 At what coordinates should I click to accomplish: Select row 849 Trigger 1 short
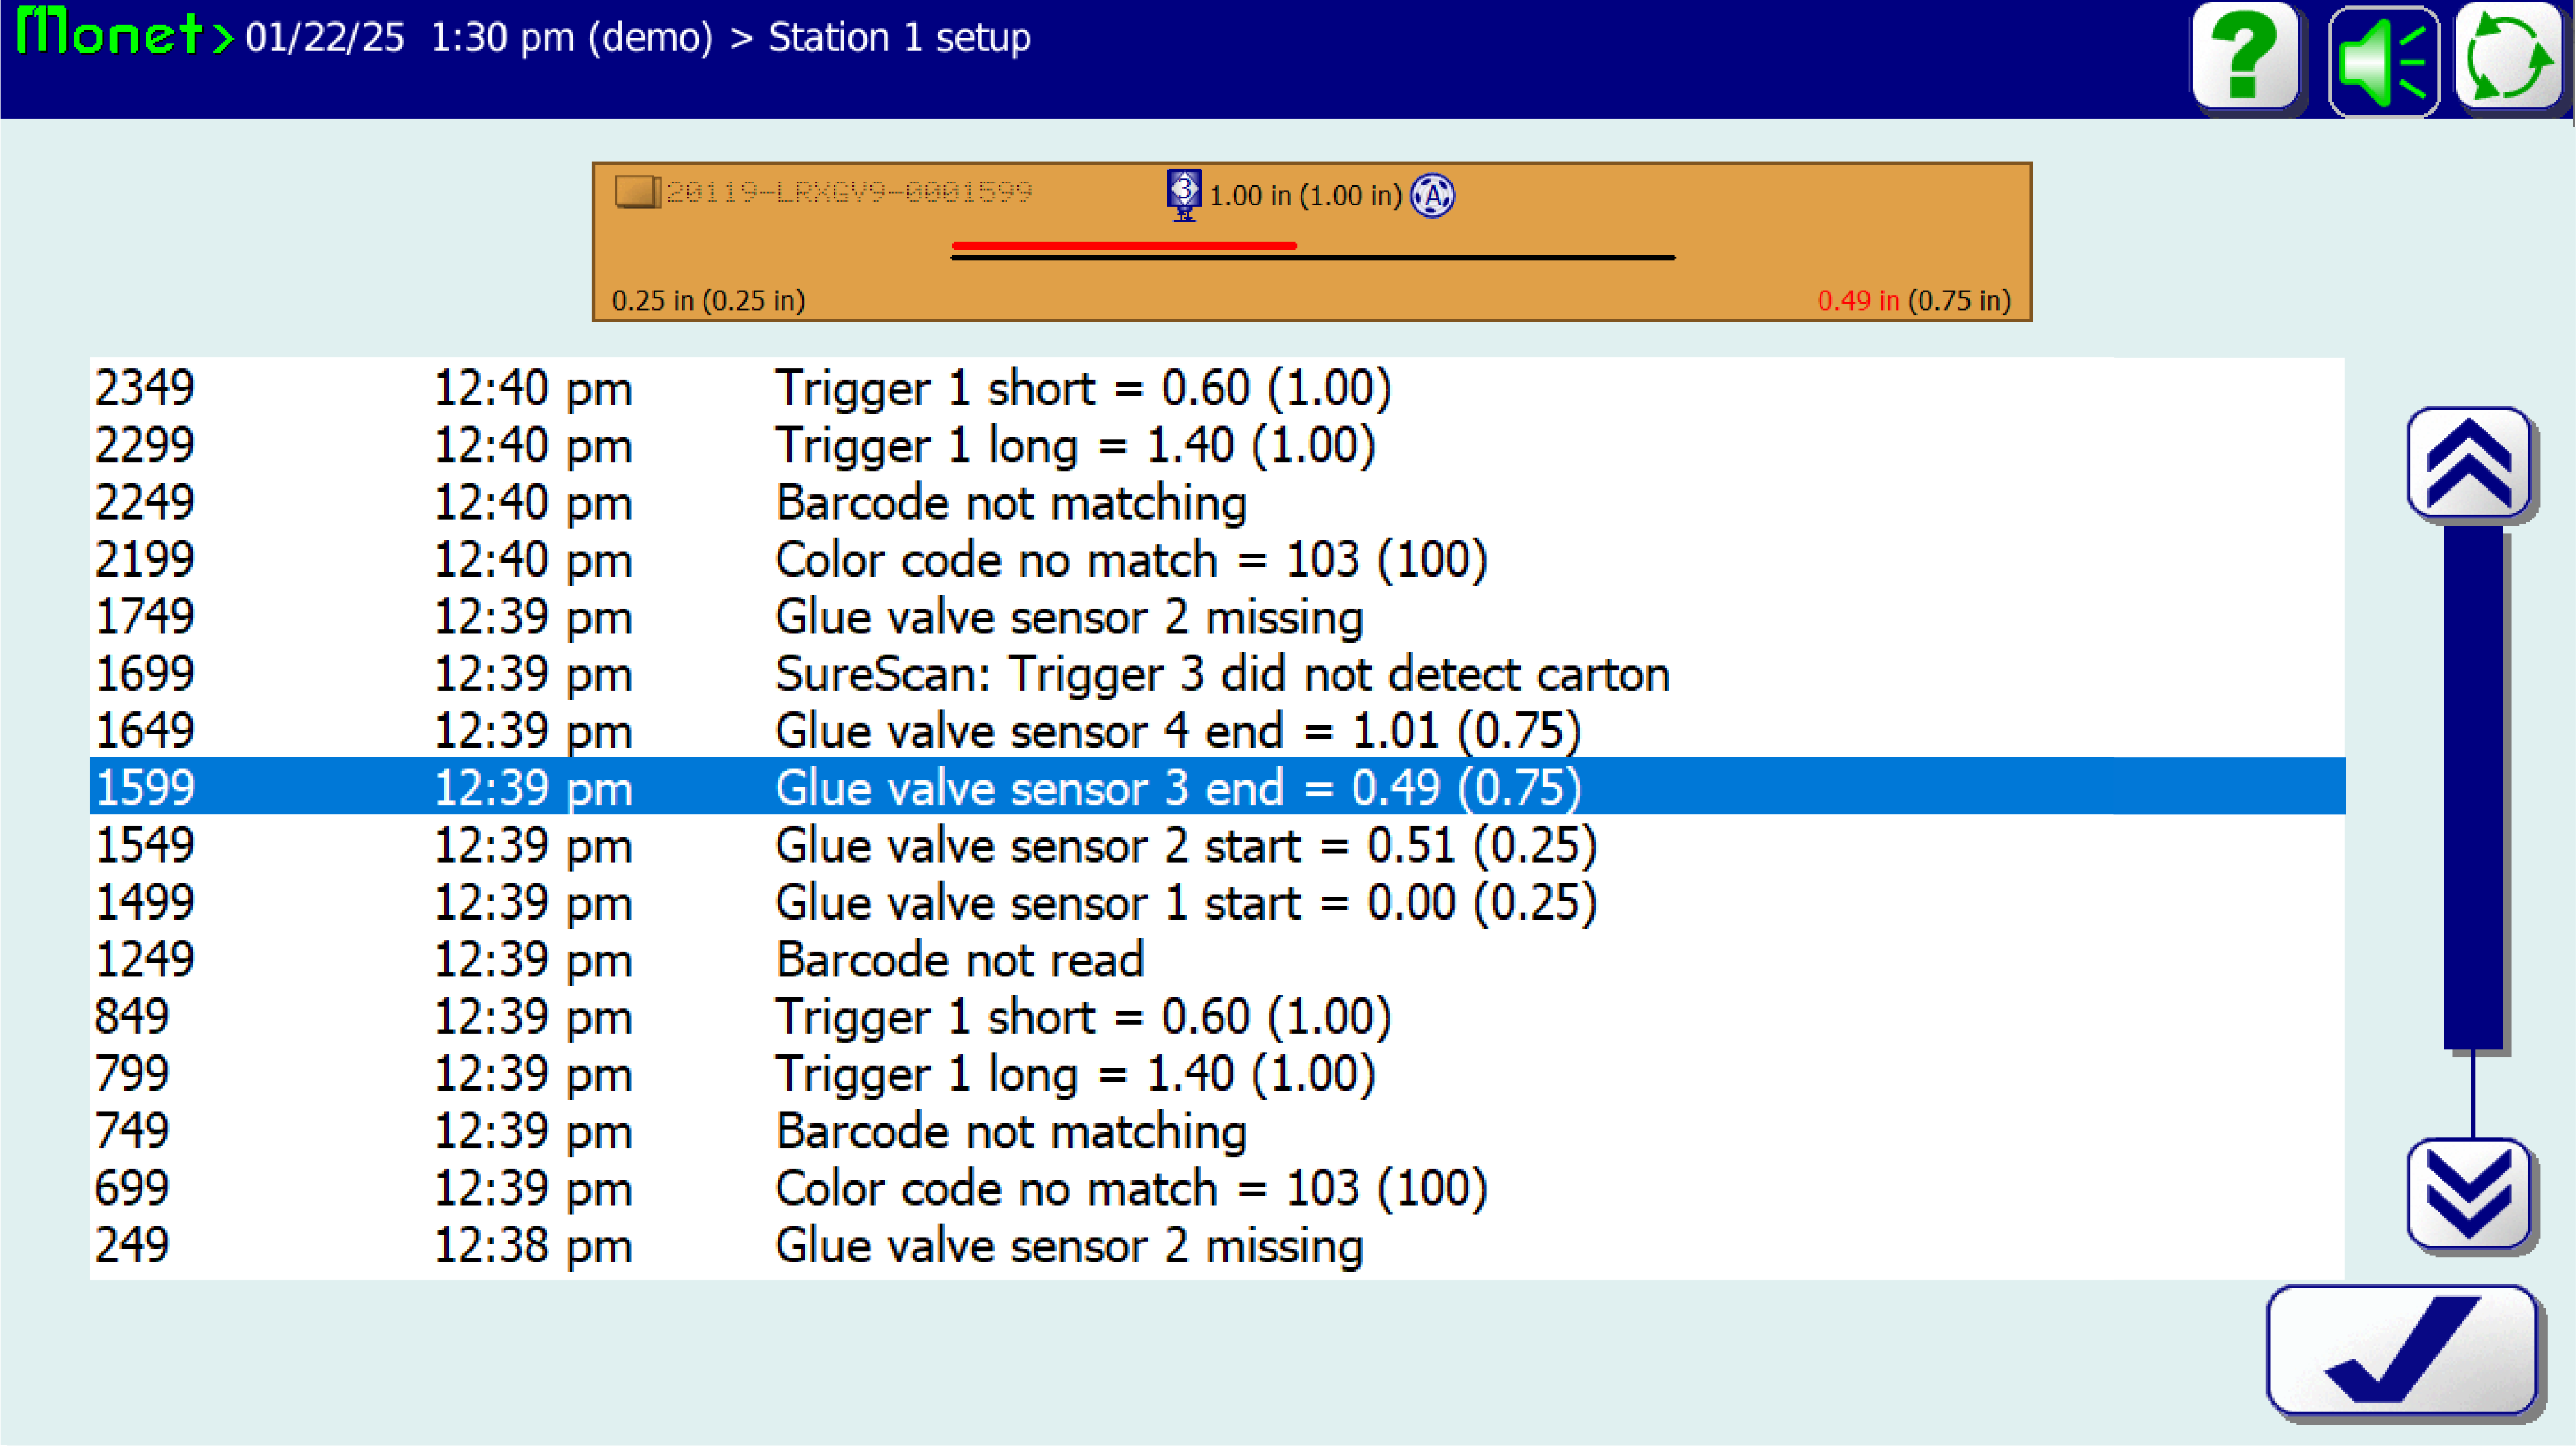coord(1217,1016)
